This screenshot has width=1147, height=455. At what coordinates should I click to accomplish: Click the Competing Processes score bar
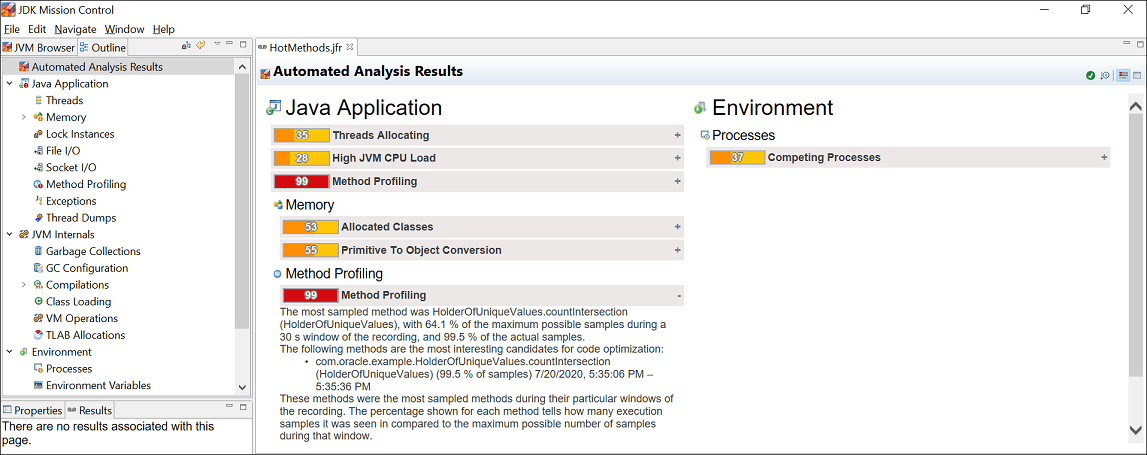[737, 157]
